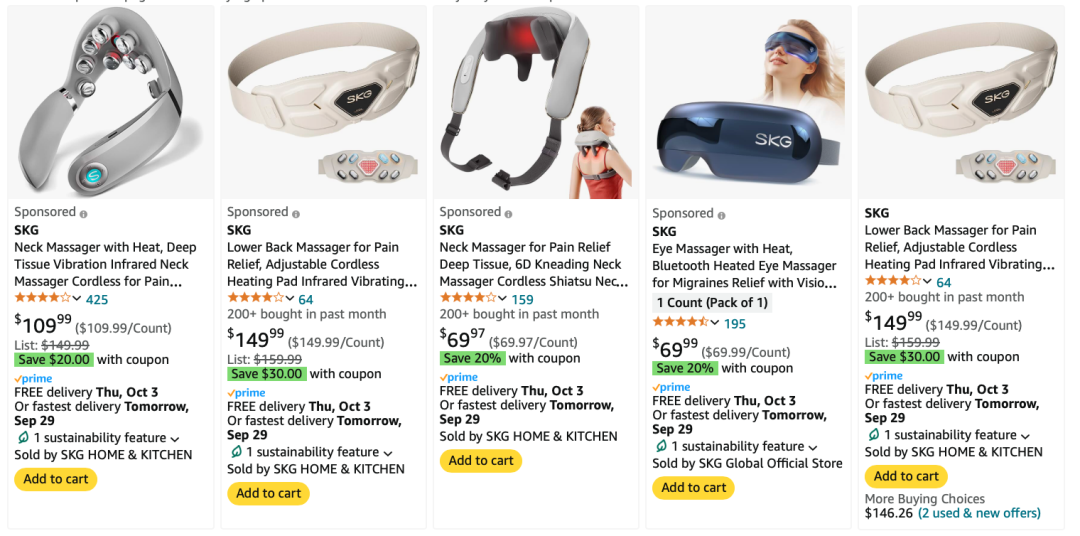Add the SKG eye massager to cart

click(x=694, y=488)
